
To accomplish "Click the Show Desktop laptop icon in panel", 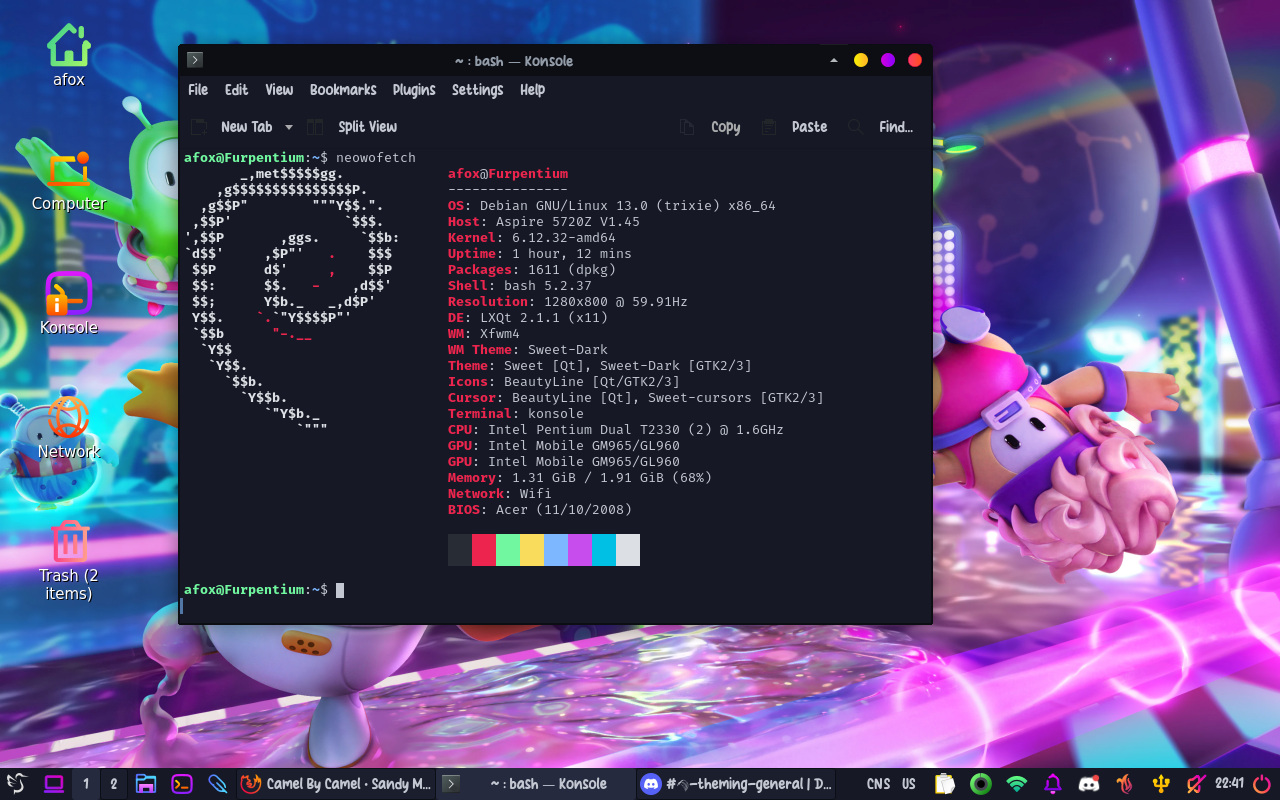I will click(x=53, y=784).
